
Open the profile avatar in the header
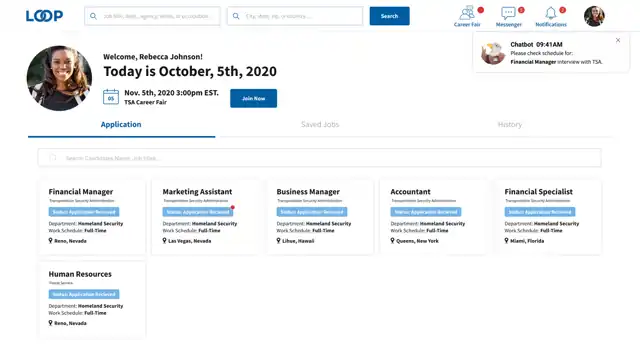(594, 16)
